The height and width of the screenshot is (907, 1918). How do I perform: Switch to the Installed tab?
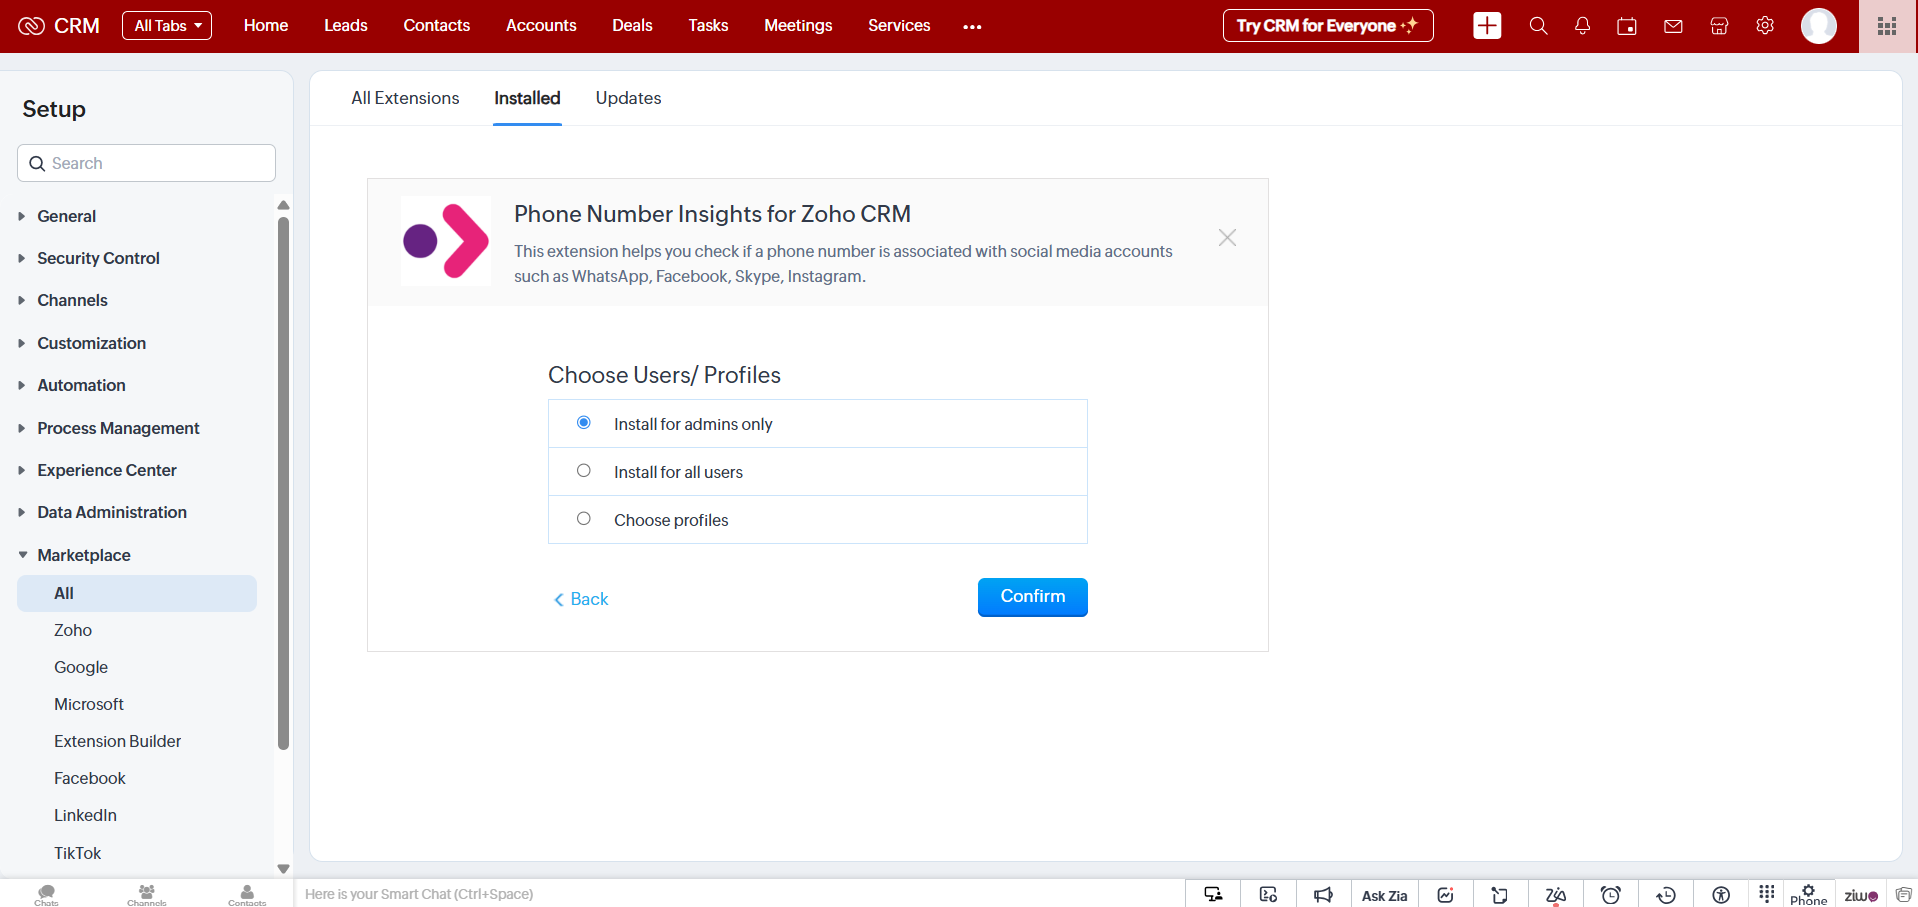[x=527, y=98]
